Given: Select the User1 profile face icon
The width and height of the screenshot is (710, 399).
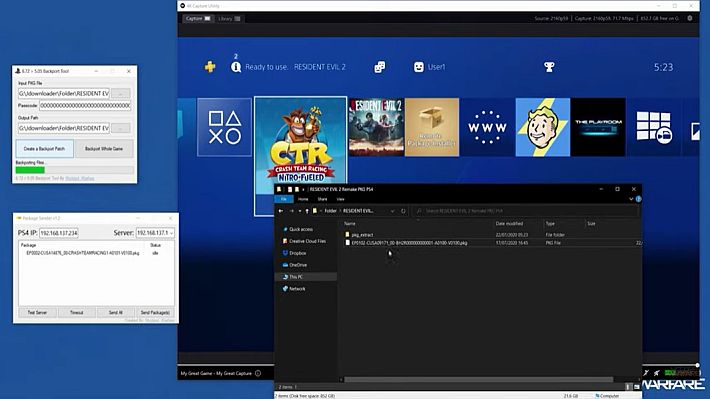Looking at the screenshot, I should coord(419,67).
